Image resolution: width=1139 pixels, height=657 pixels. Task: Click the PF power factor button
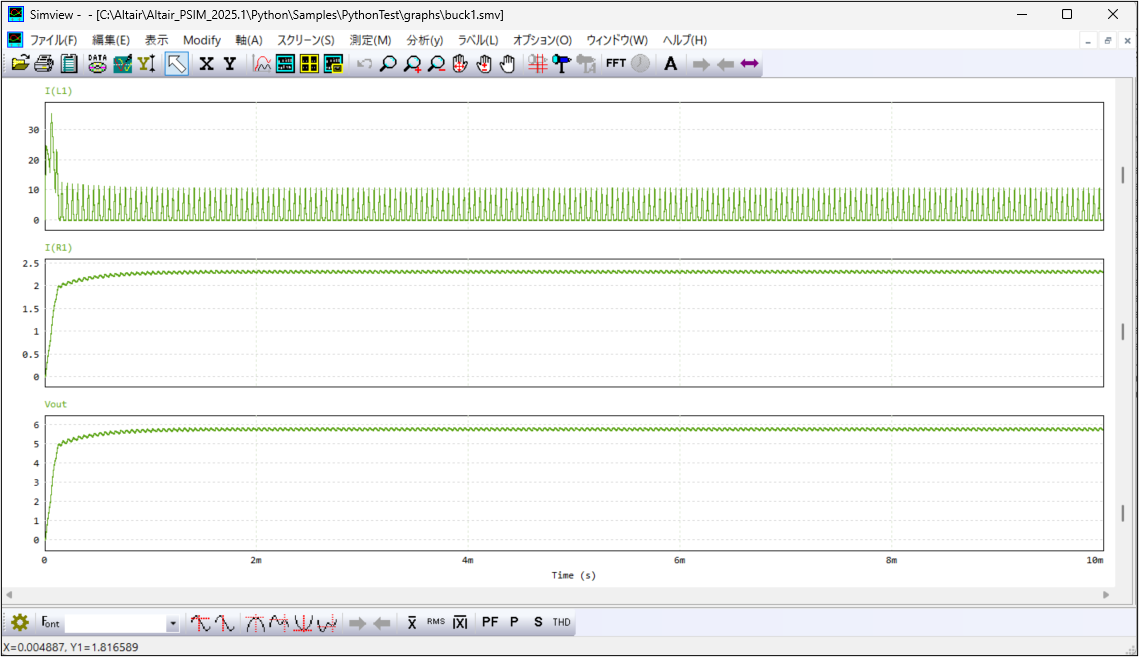[490, 623]
